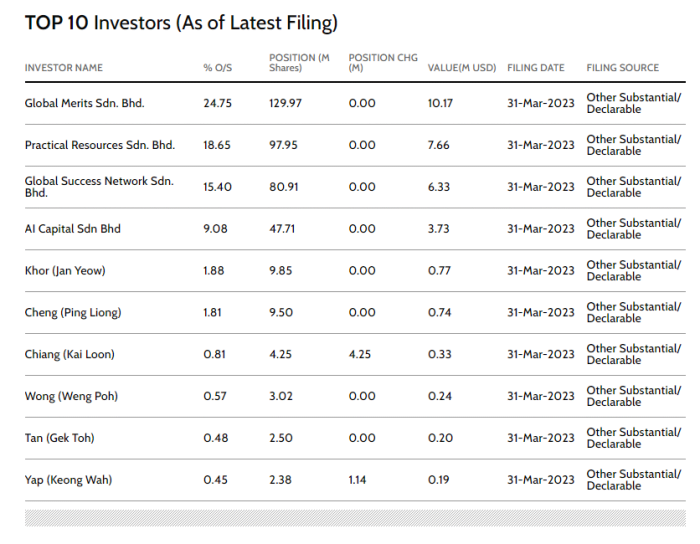Click the 2.50 position value
The image size is (700, 544).
[281, 438]
